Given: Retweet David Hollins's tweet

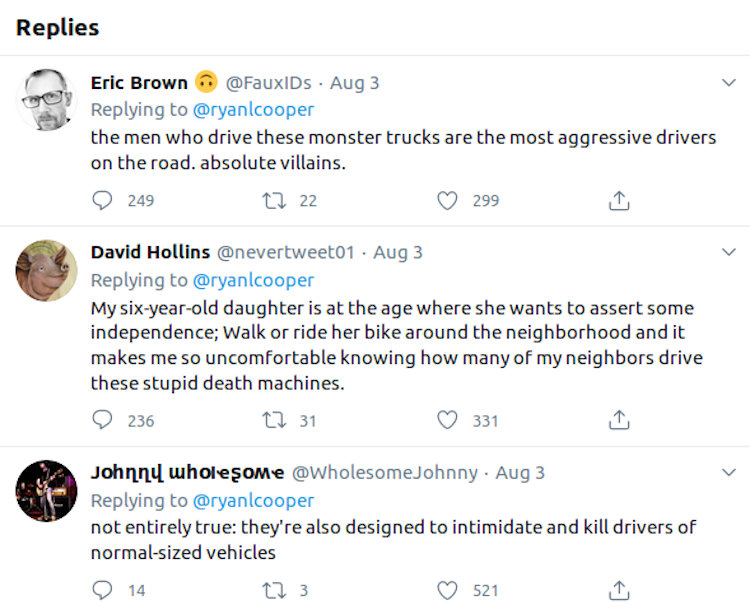Looking at the screenshot, I should (273, 421).
